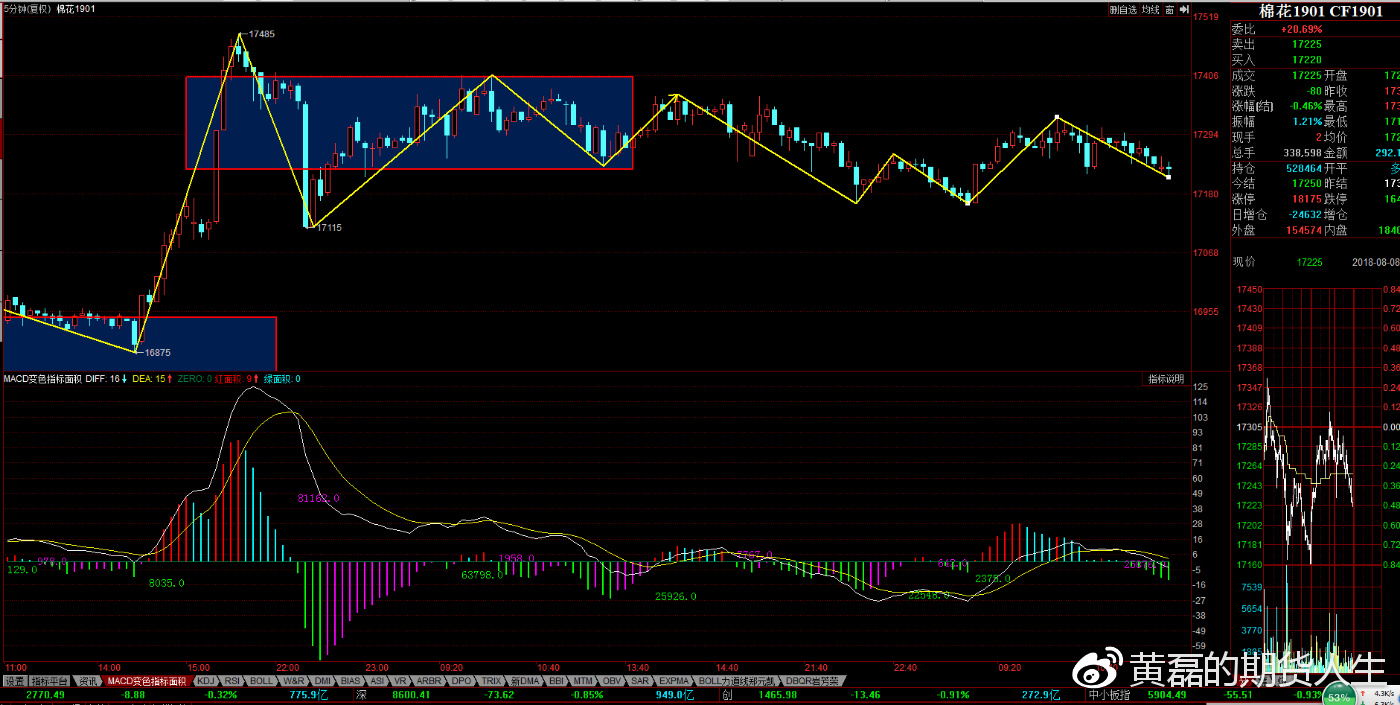
Task: Click the 绿面积: 0 readout
Action: pos(282,379)
